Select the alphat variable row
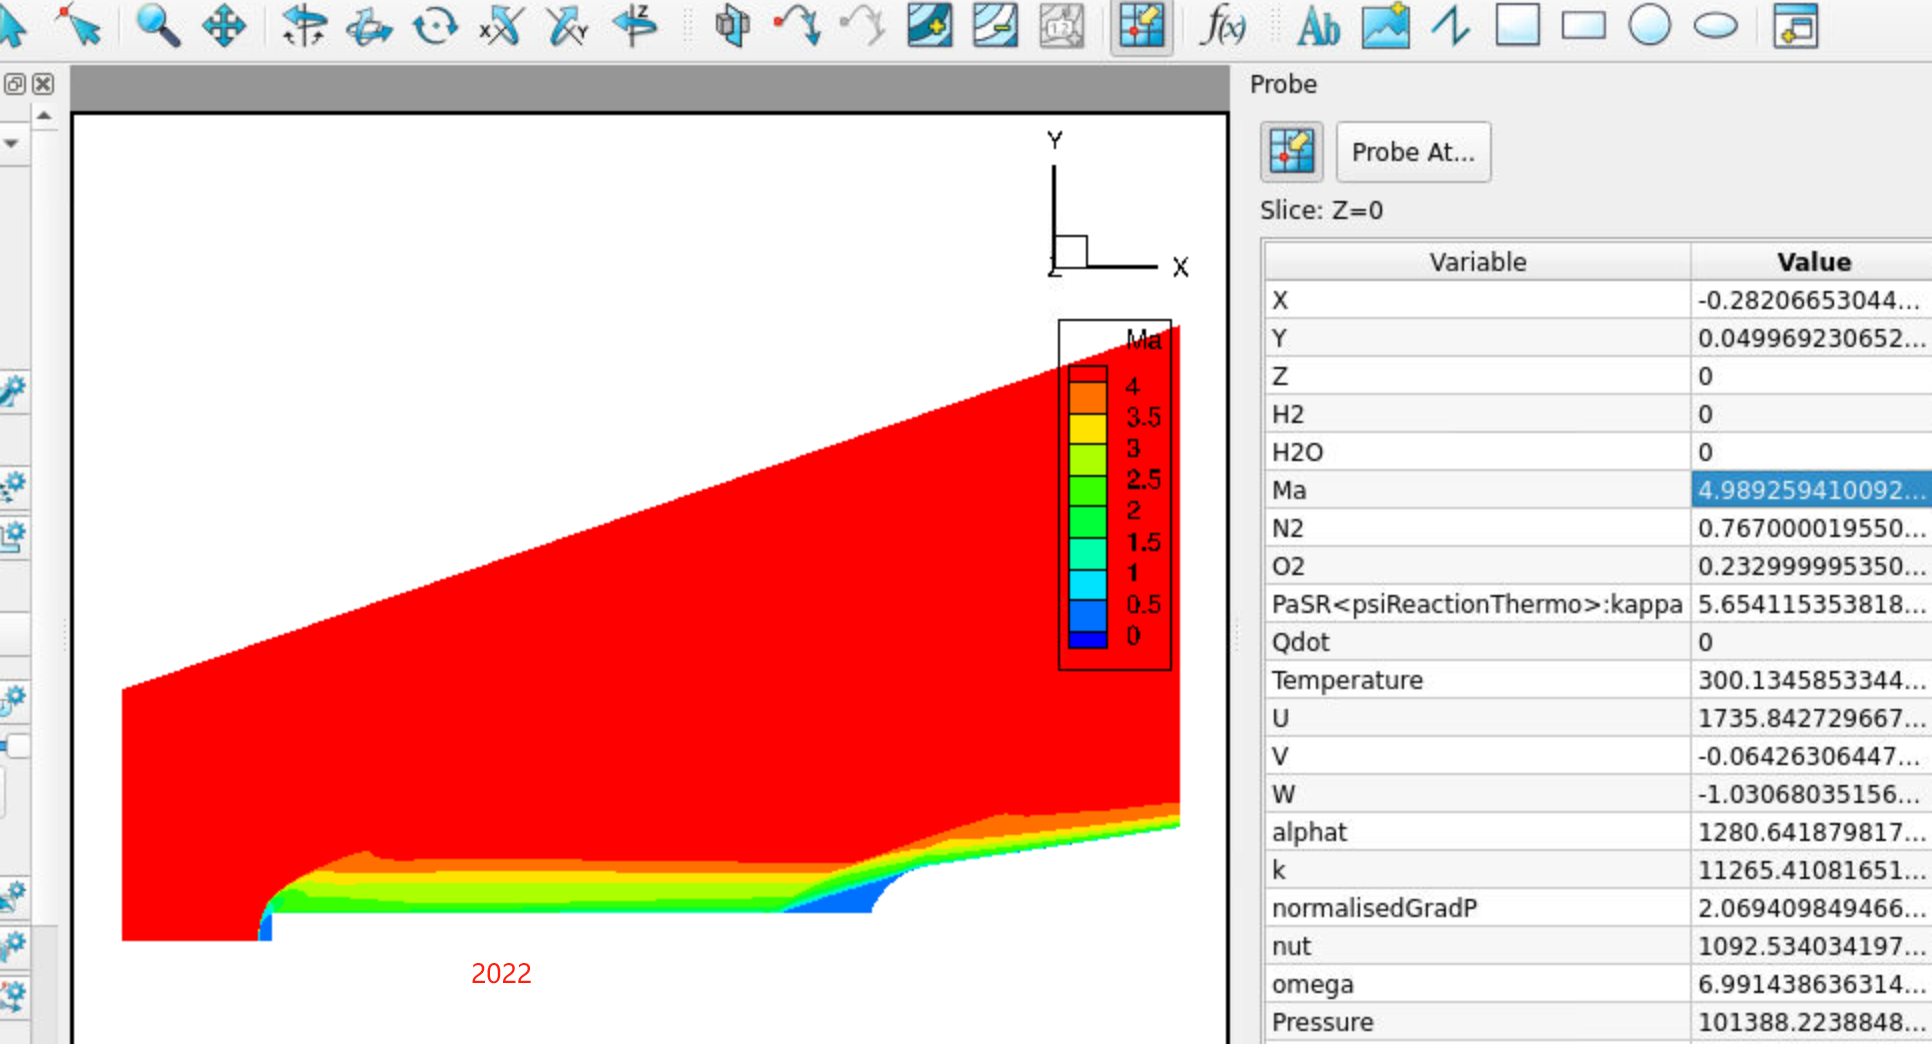This screenshot has height=1044, width=1932. tap(1598, 832)
